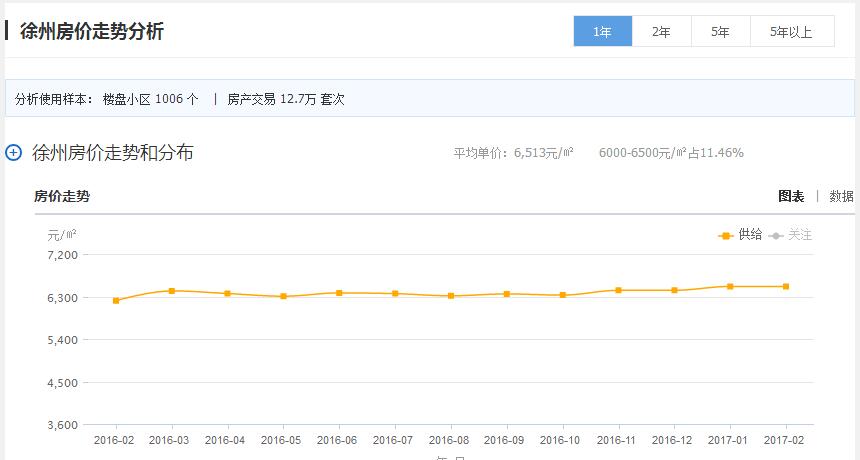The height and width of the screenshot is (460, 860).
Task: Click the 2017-01 data point on the line
Action: (730, 286)
